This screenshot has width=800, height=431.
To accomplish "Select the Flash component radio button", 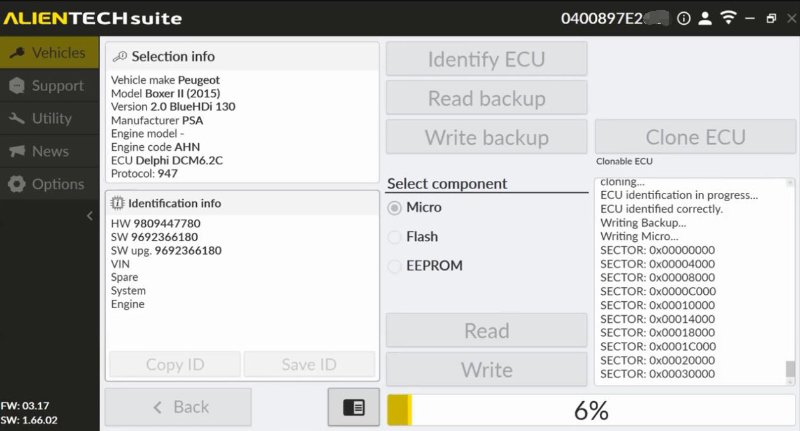I will [x=394, y=237].
